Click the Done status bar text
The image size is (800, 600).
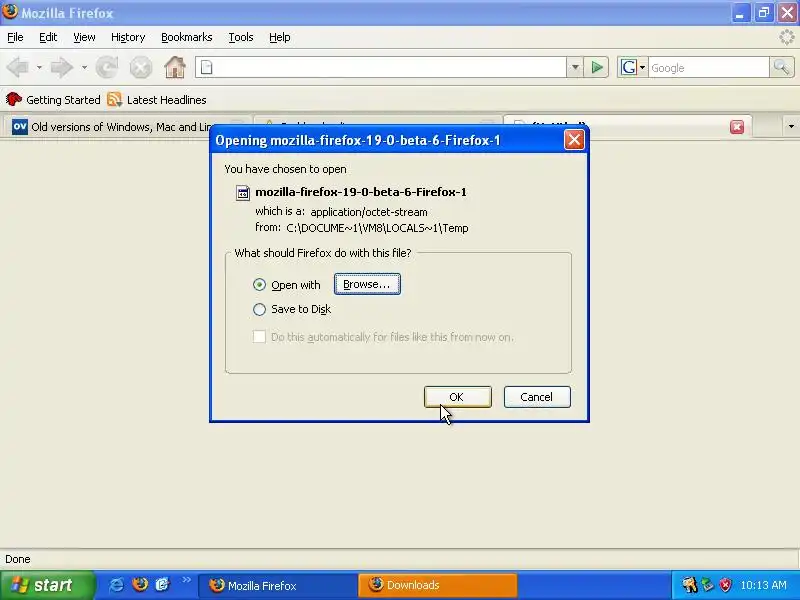18,559
